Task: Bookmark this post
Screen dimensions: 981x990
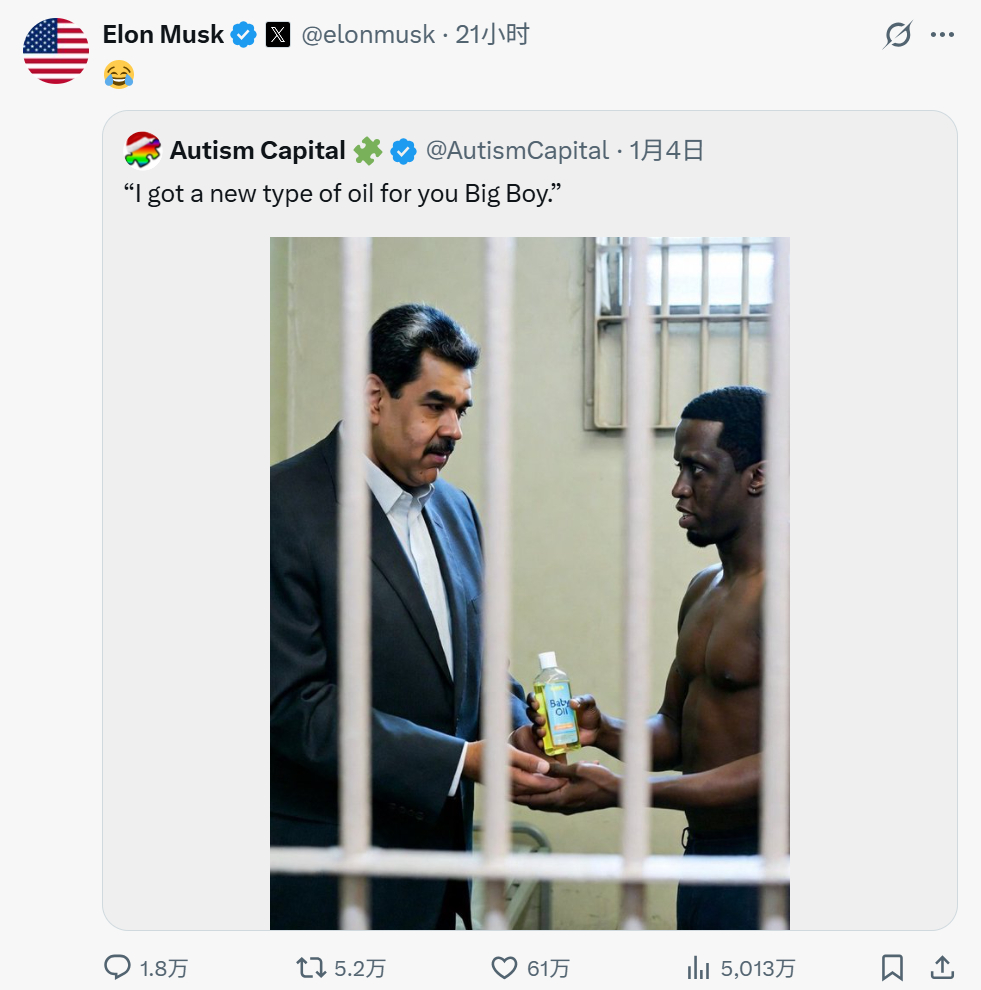Action: 892,967
